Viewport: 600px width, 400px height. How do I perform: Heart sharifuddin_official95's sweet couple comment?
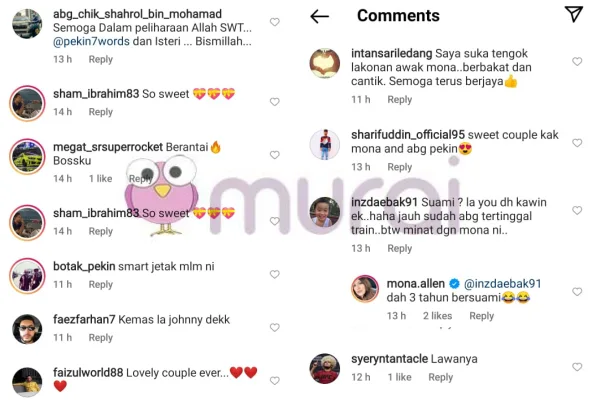577,143
